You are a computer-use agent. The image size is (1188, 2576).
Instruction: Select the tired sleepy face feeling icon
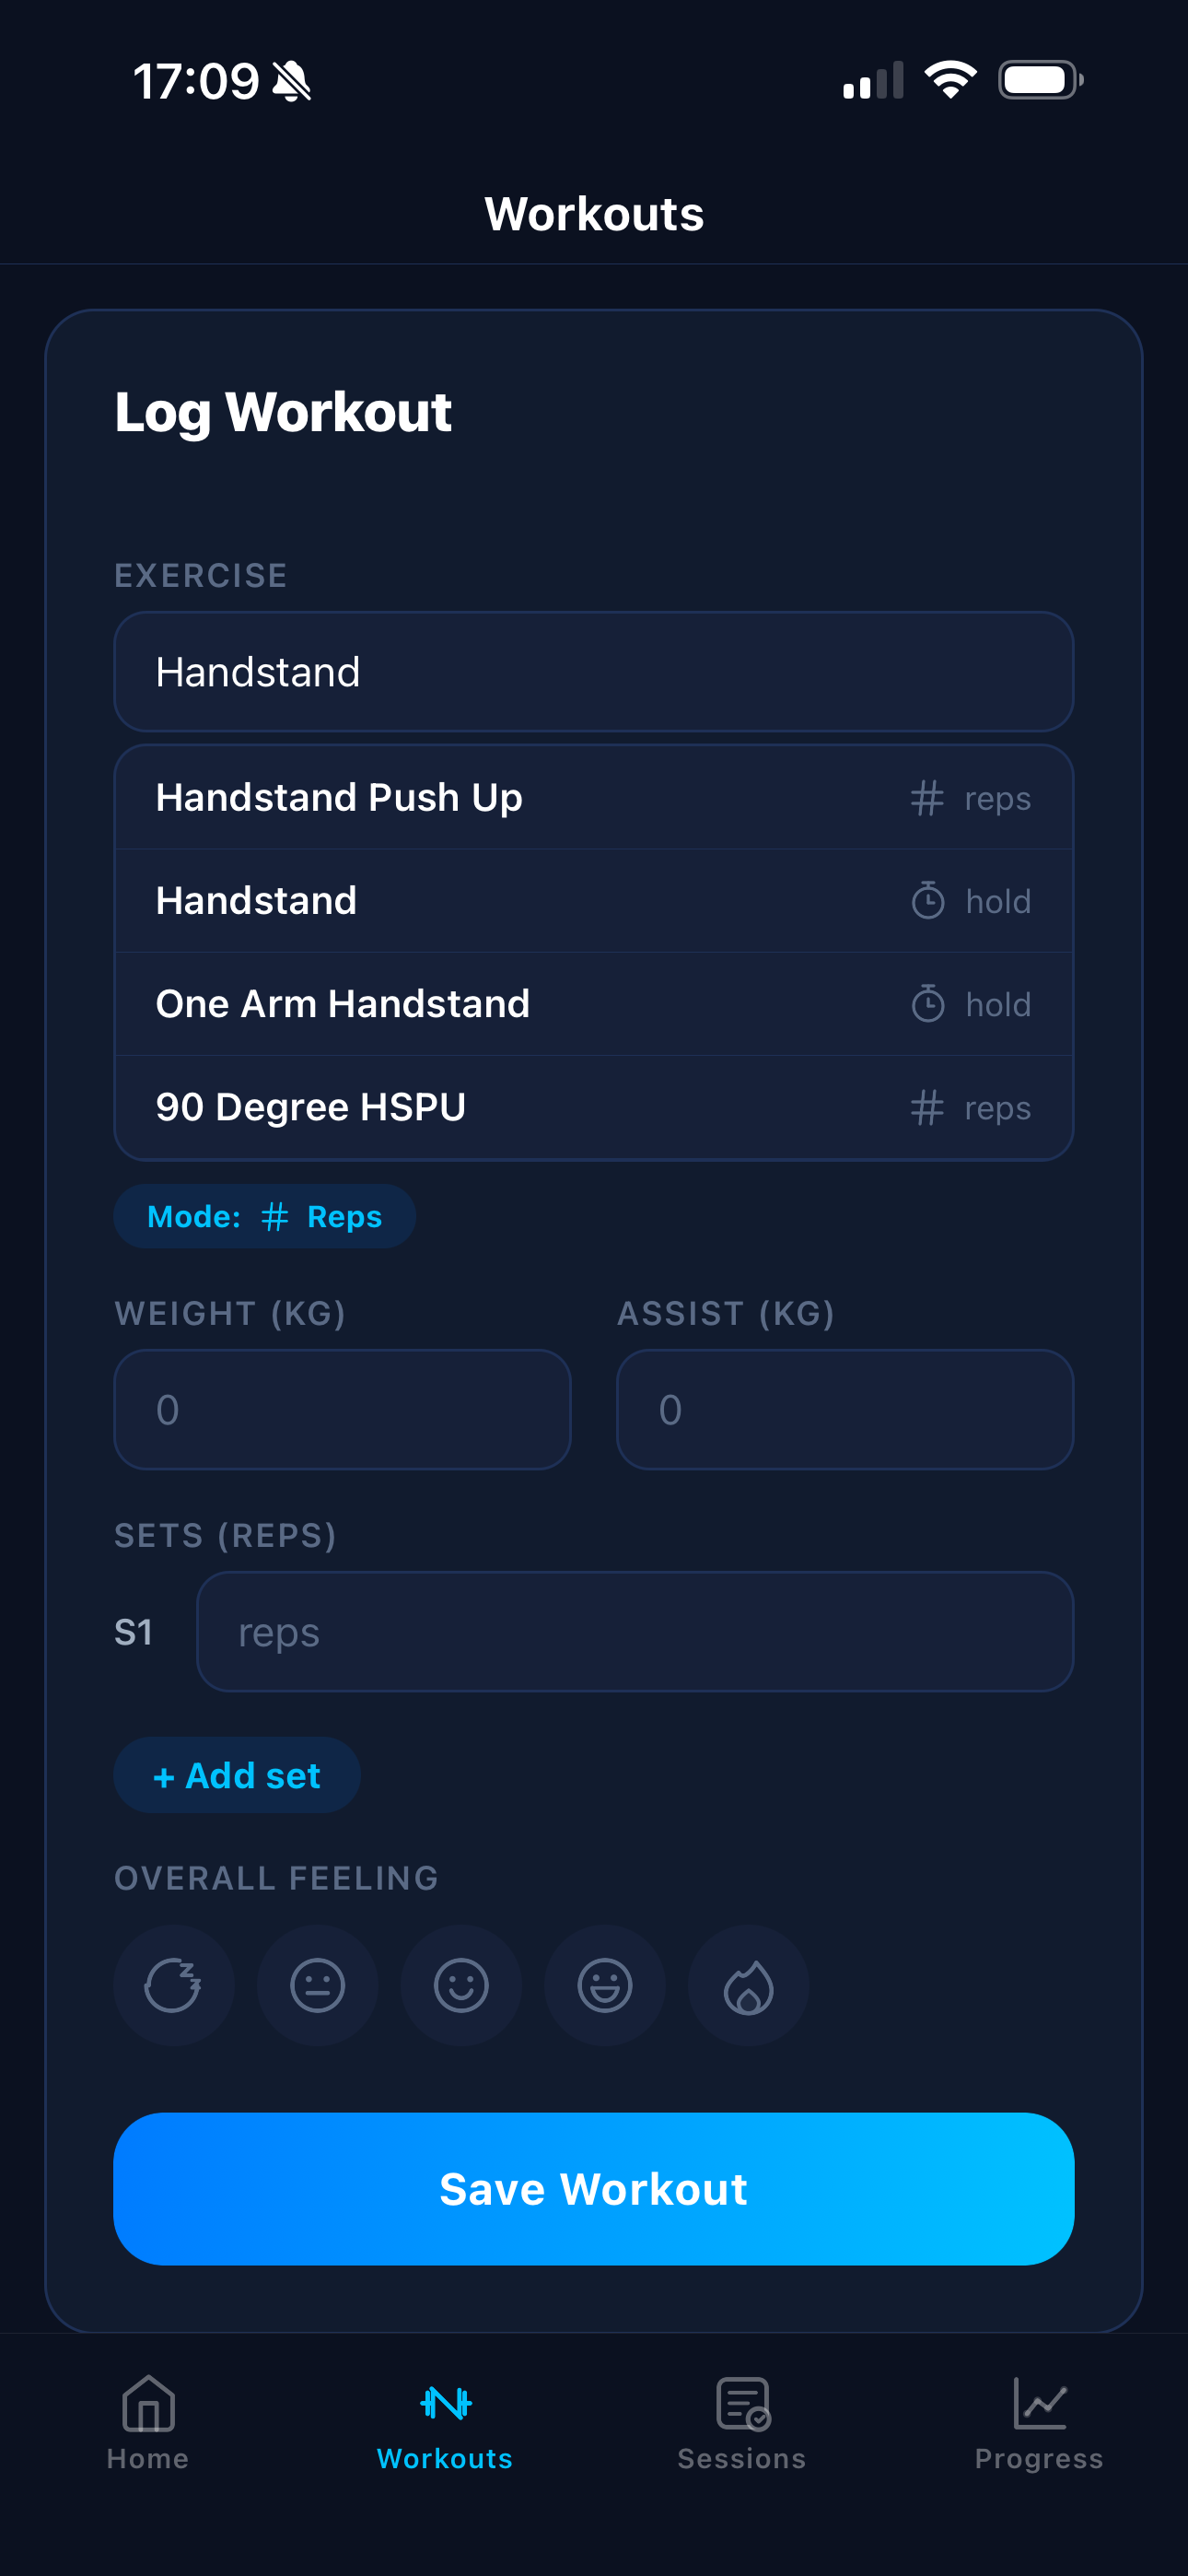point(173,1985)
